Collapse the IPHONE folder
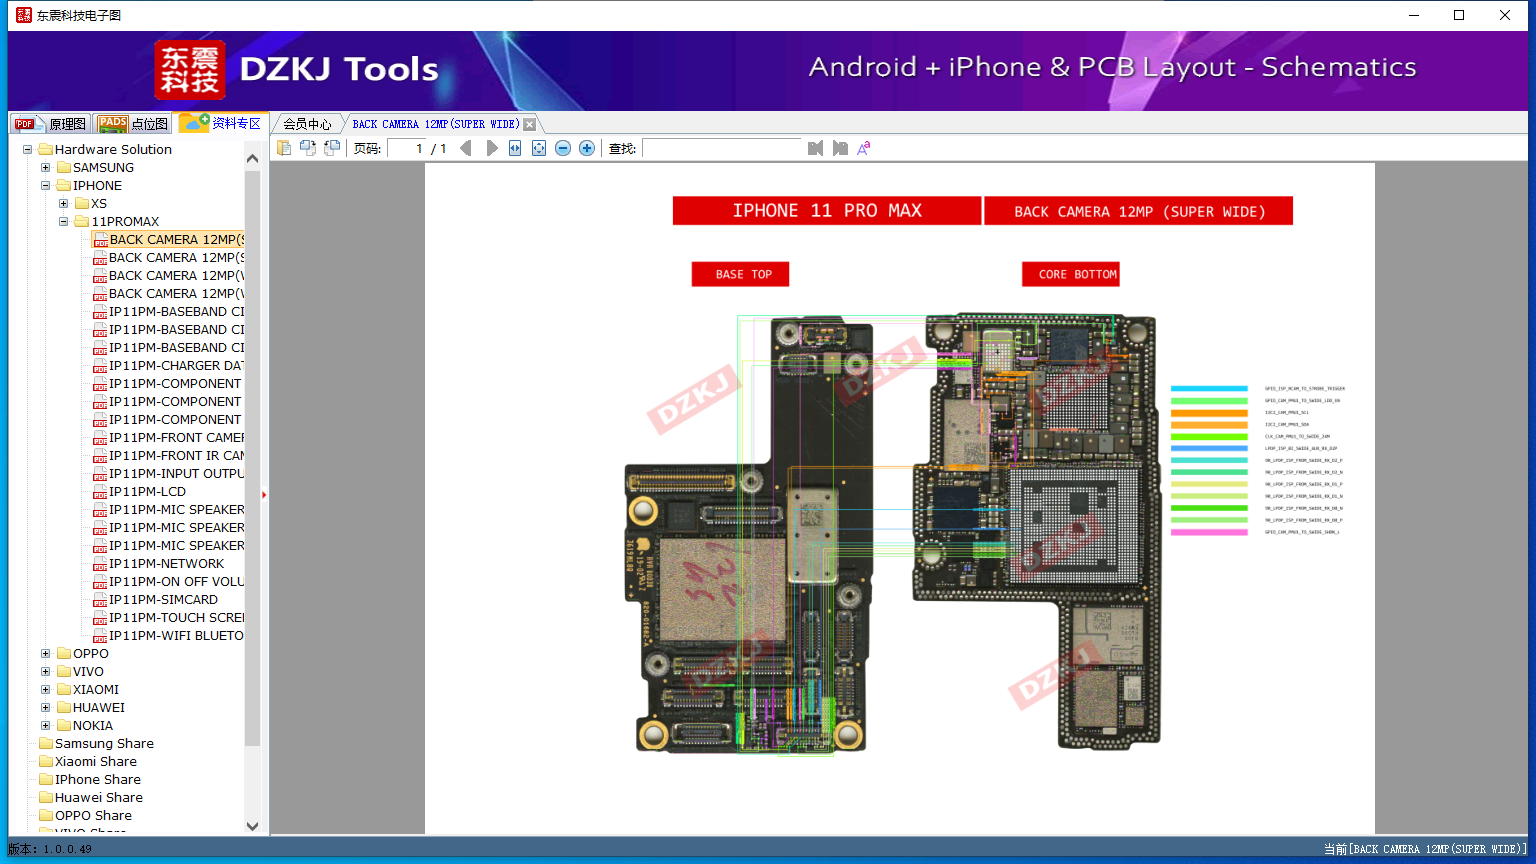1536x864 pixels. point(46,186)
